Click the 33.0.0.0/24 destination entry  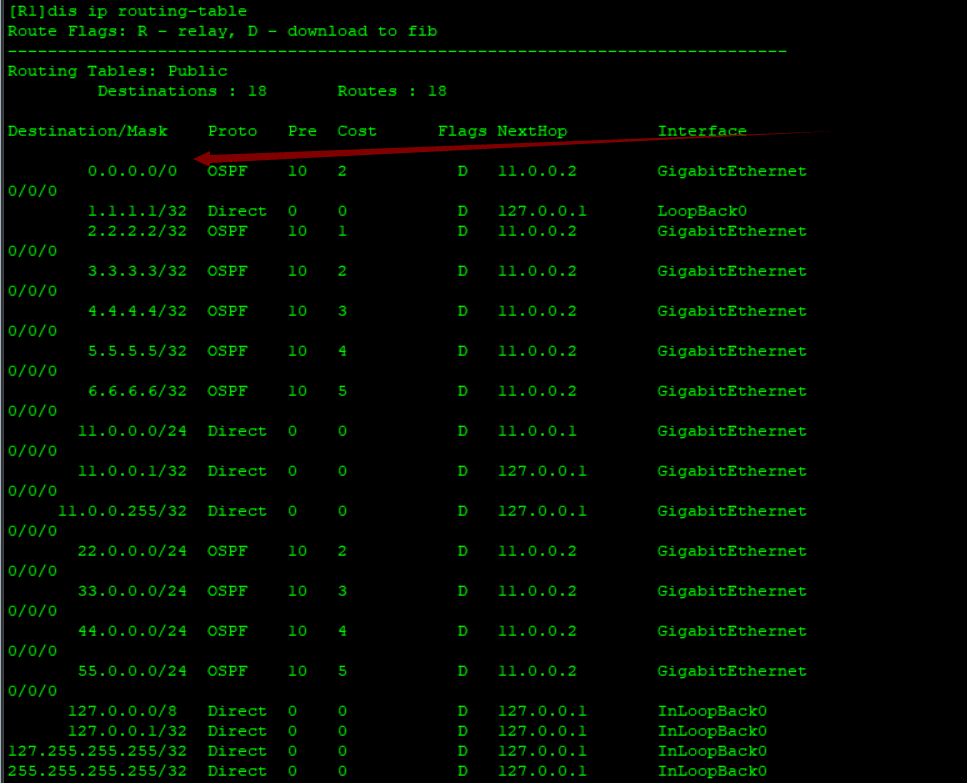click(132, 591)
